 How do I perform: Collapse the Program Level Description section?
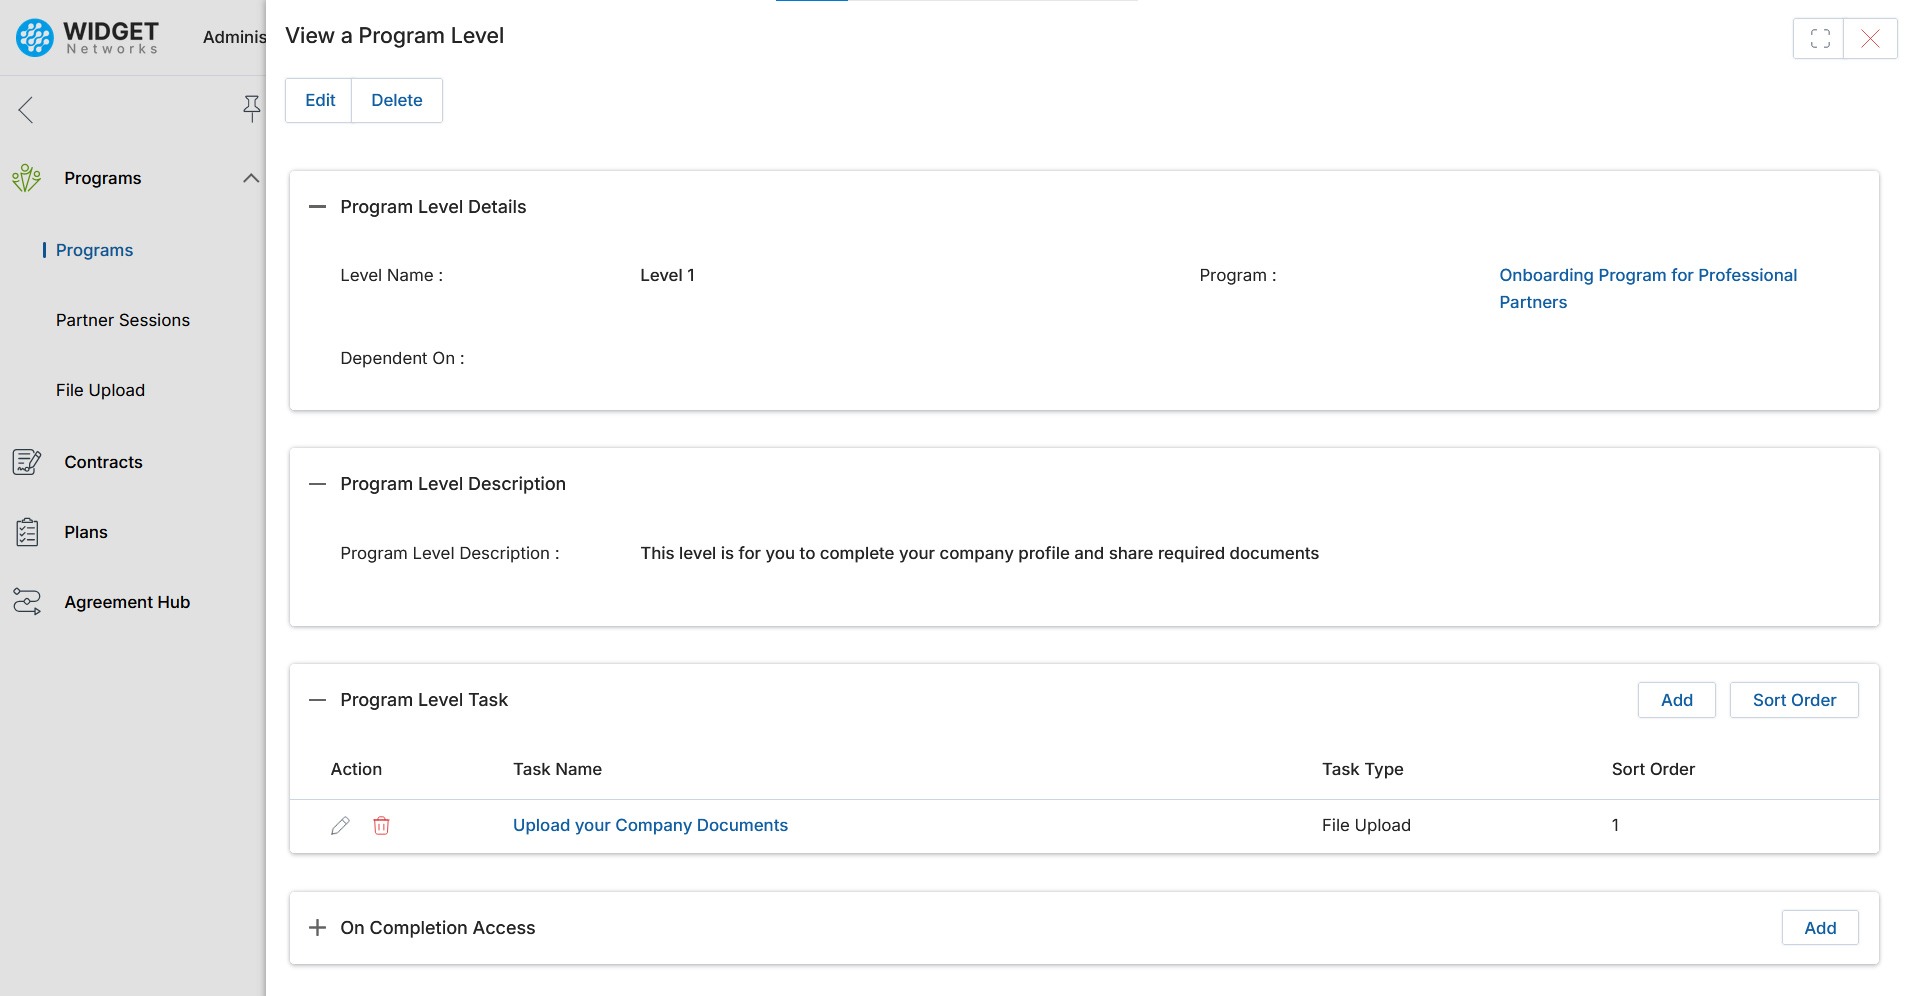(x=318, y=484)
